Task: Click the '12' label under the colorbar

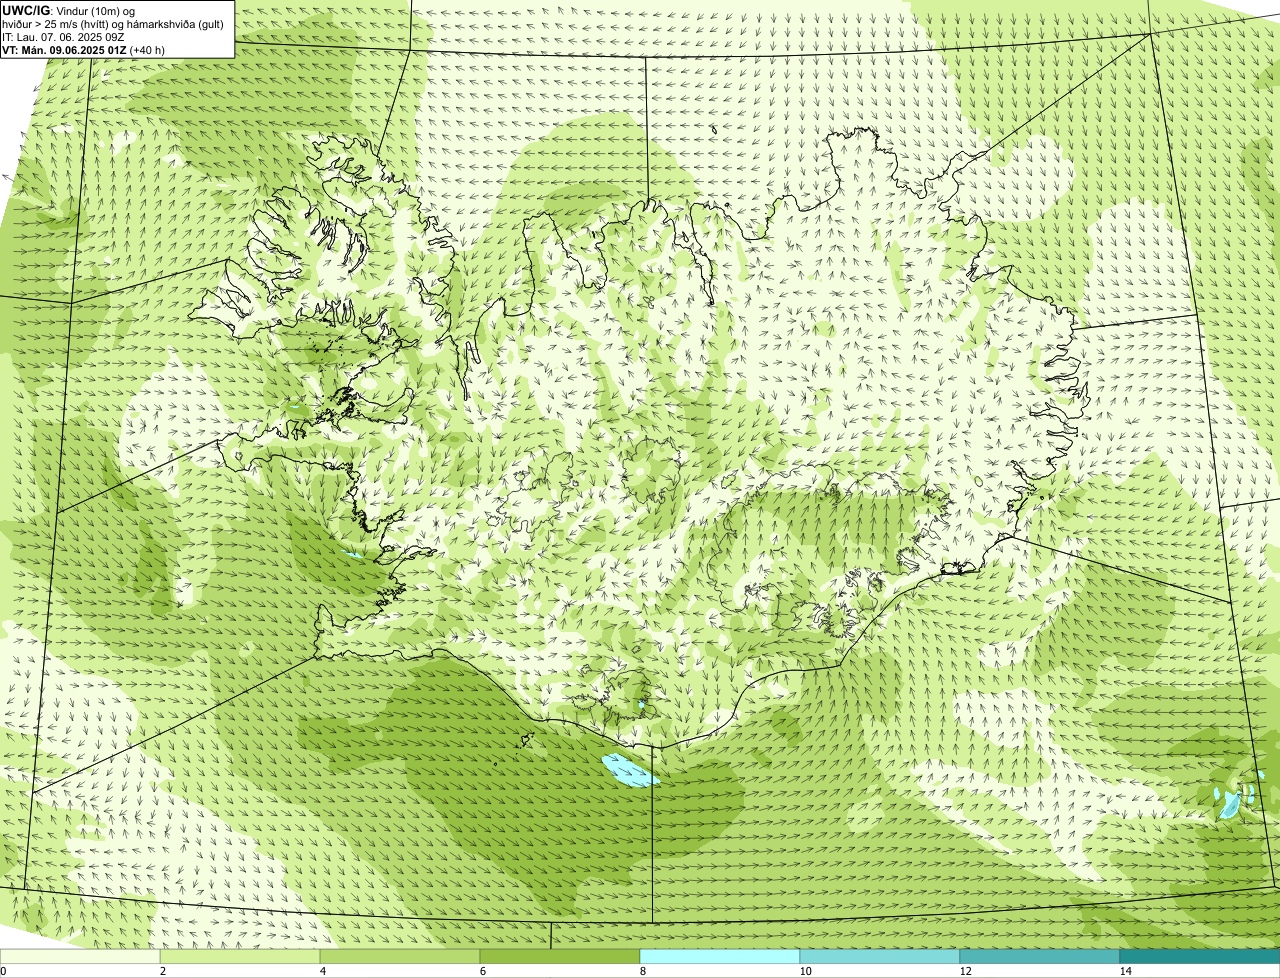Action: 966,971
